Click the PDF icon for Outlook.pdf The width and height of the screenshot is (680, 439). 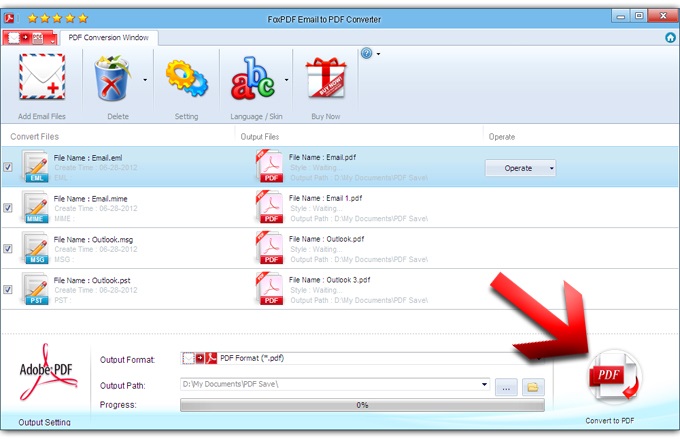269,248
